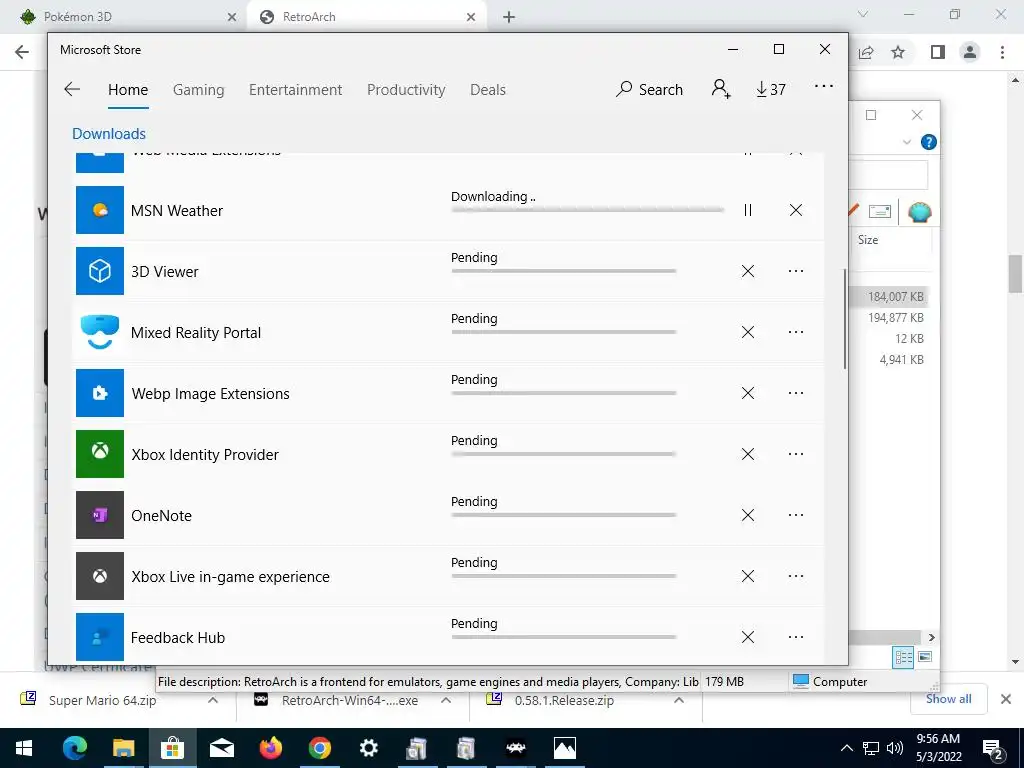Open the Entertainment tab

[295, 90]
